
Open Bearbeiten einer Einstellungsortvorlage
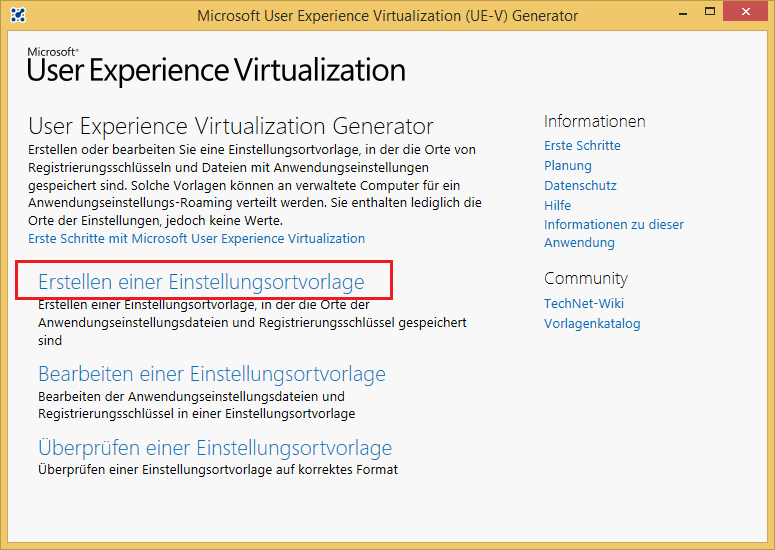tap(212, 374)
